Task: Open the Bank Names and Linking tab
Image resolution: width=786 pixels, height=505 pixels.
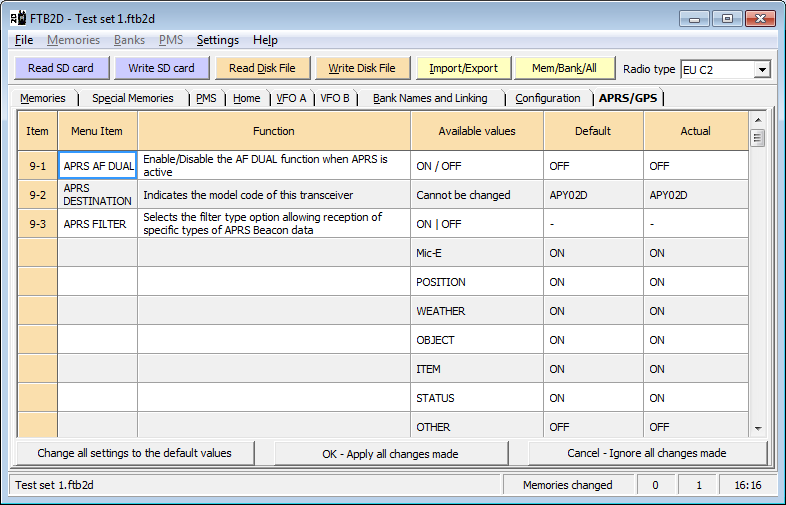Action: (430, 98)
